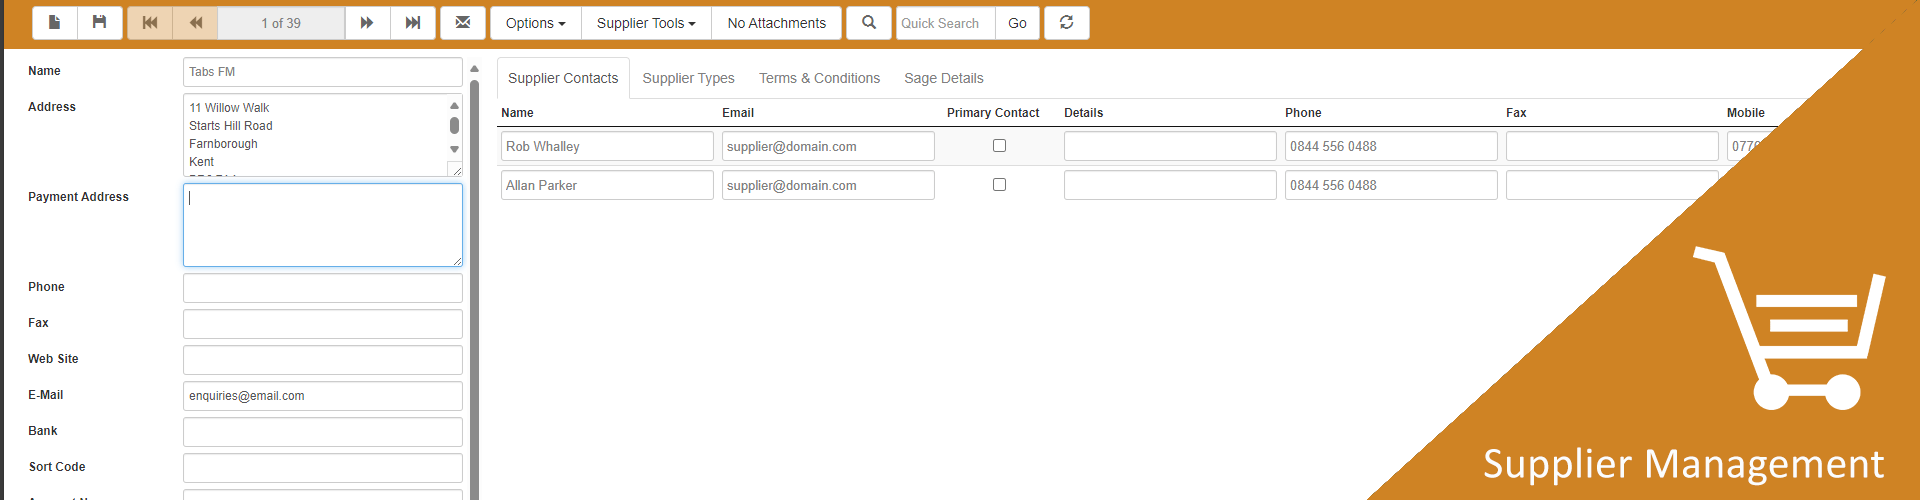
Task: Jump to the last record
Action: click(413, 23)
